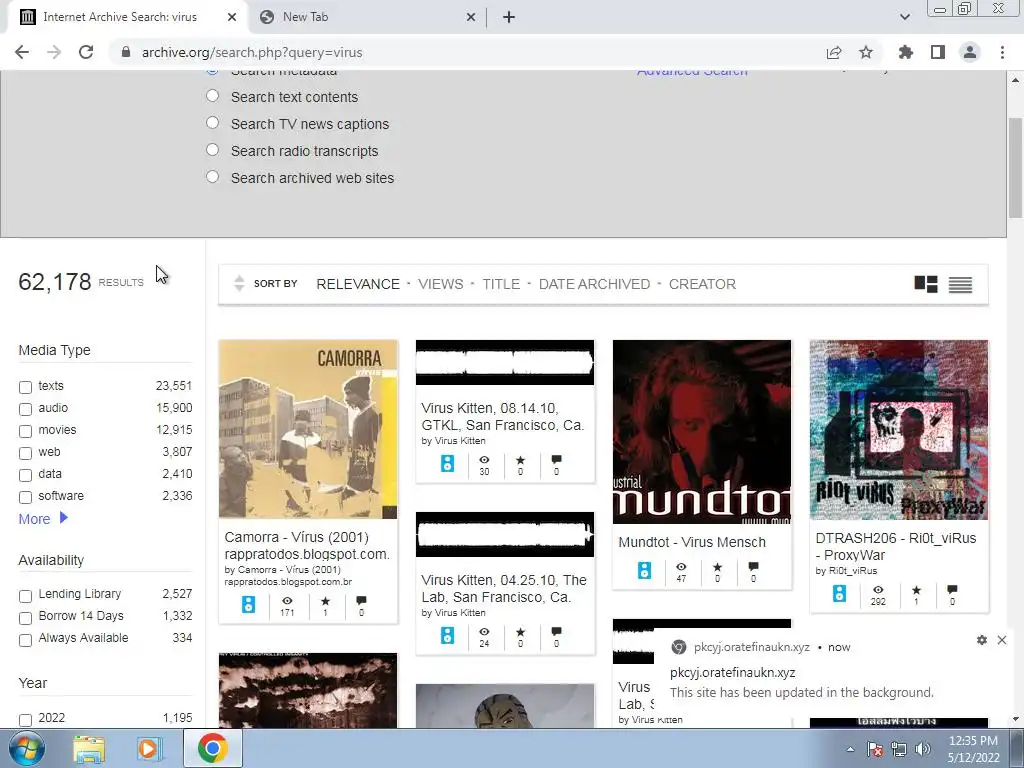
Task: Open Chrome three-dot menu
Action: (x=1002, y=52)
